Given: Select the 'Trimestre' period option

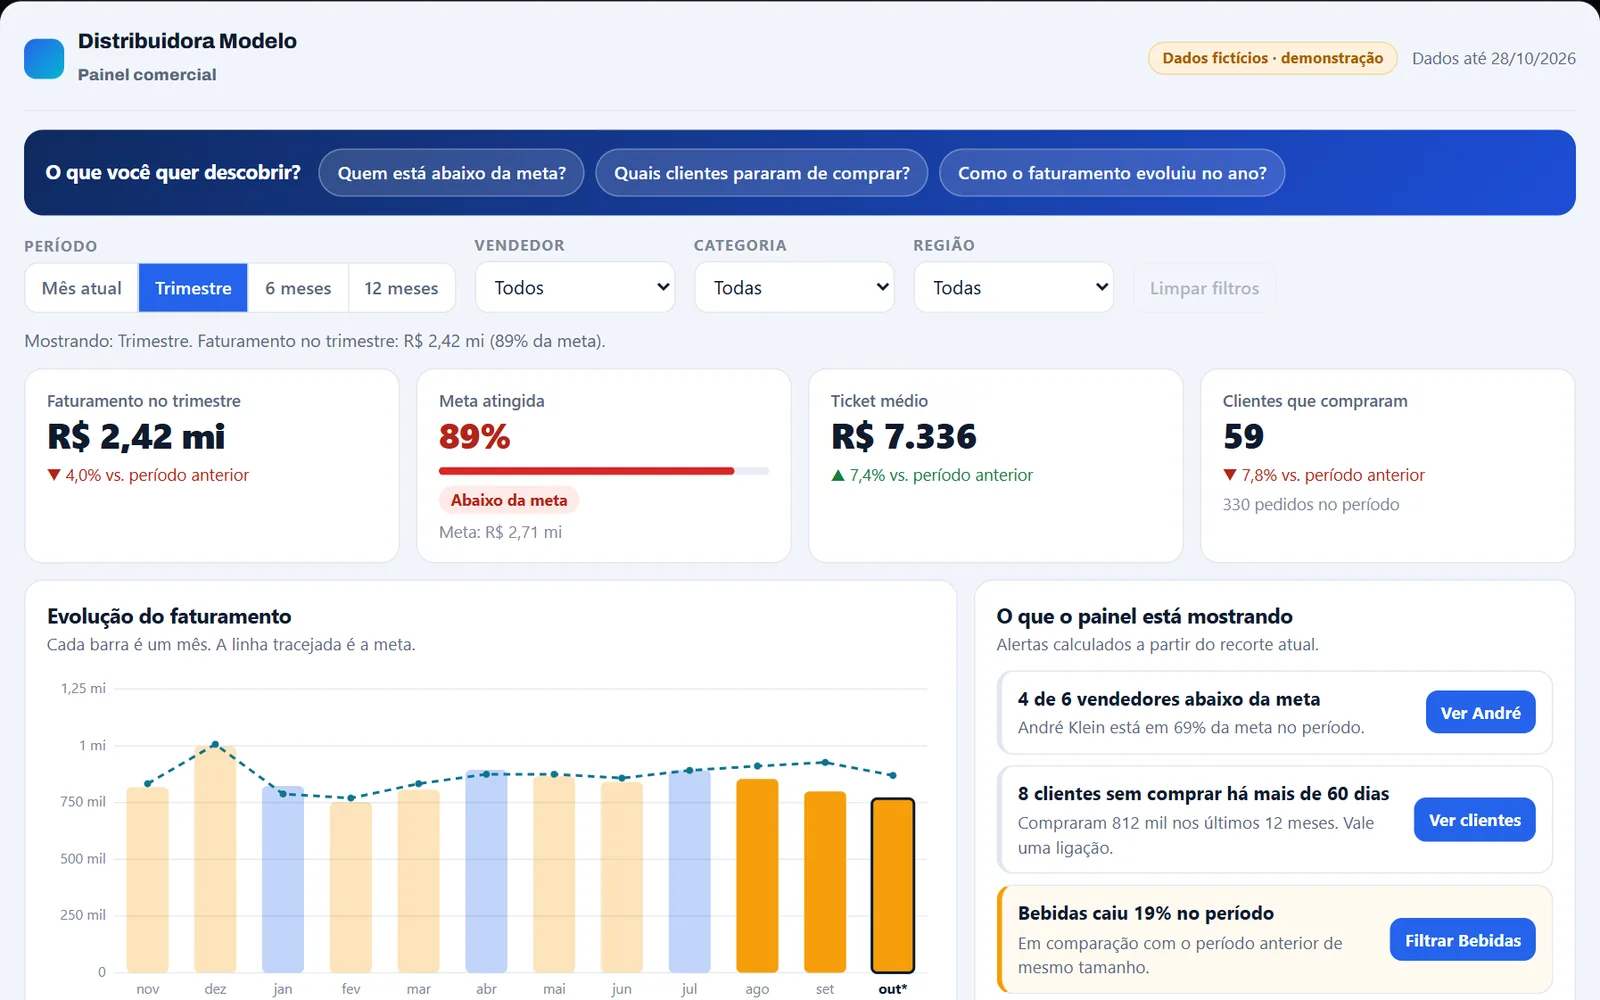Looking at the screenshot, I should click(193, 288).
